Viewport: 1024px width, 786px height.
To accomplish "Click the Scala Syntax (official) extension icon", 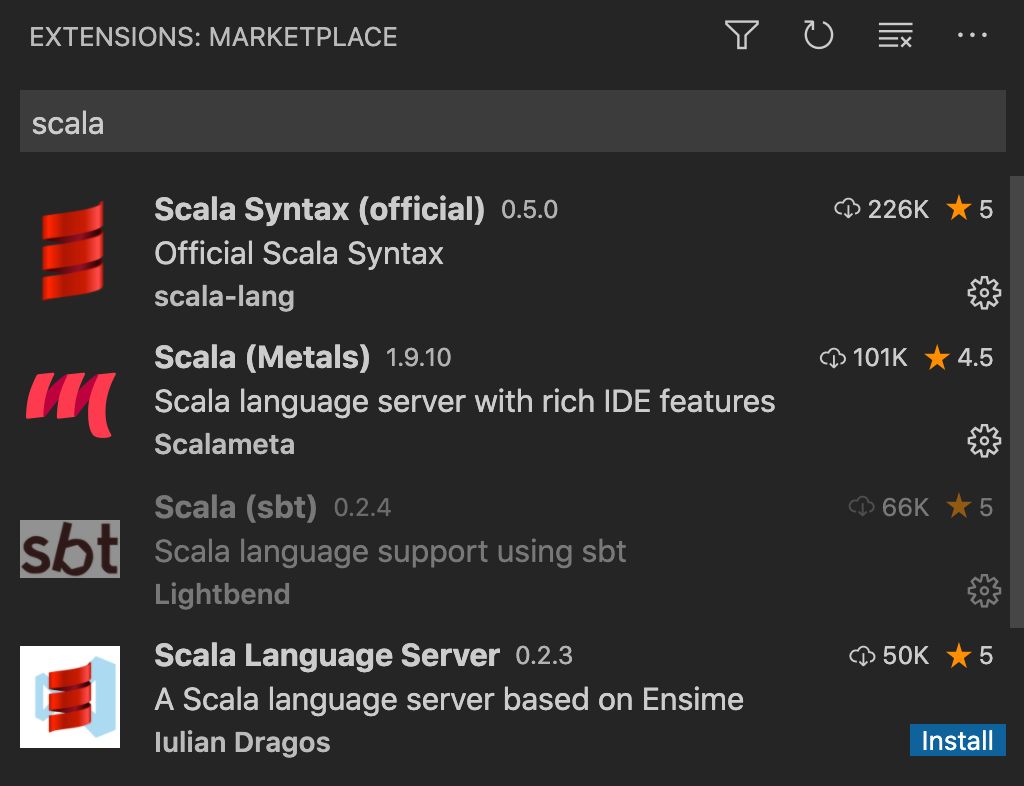I will coord(70,250).
